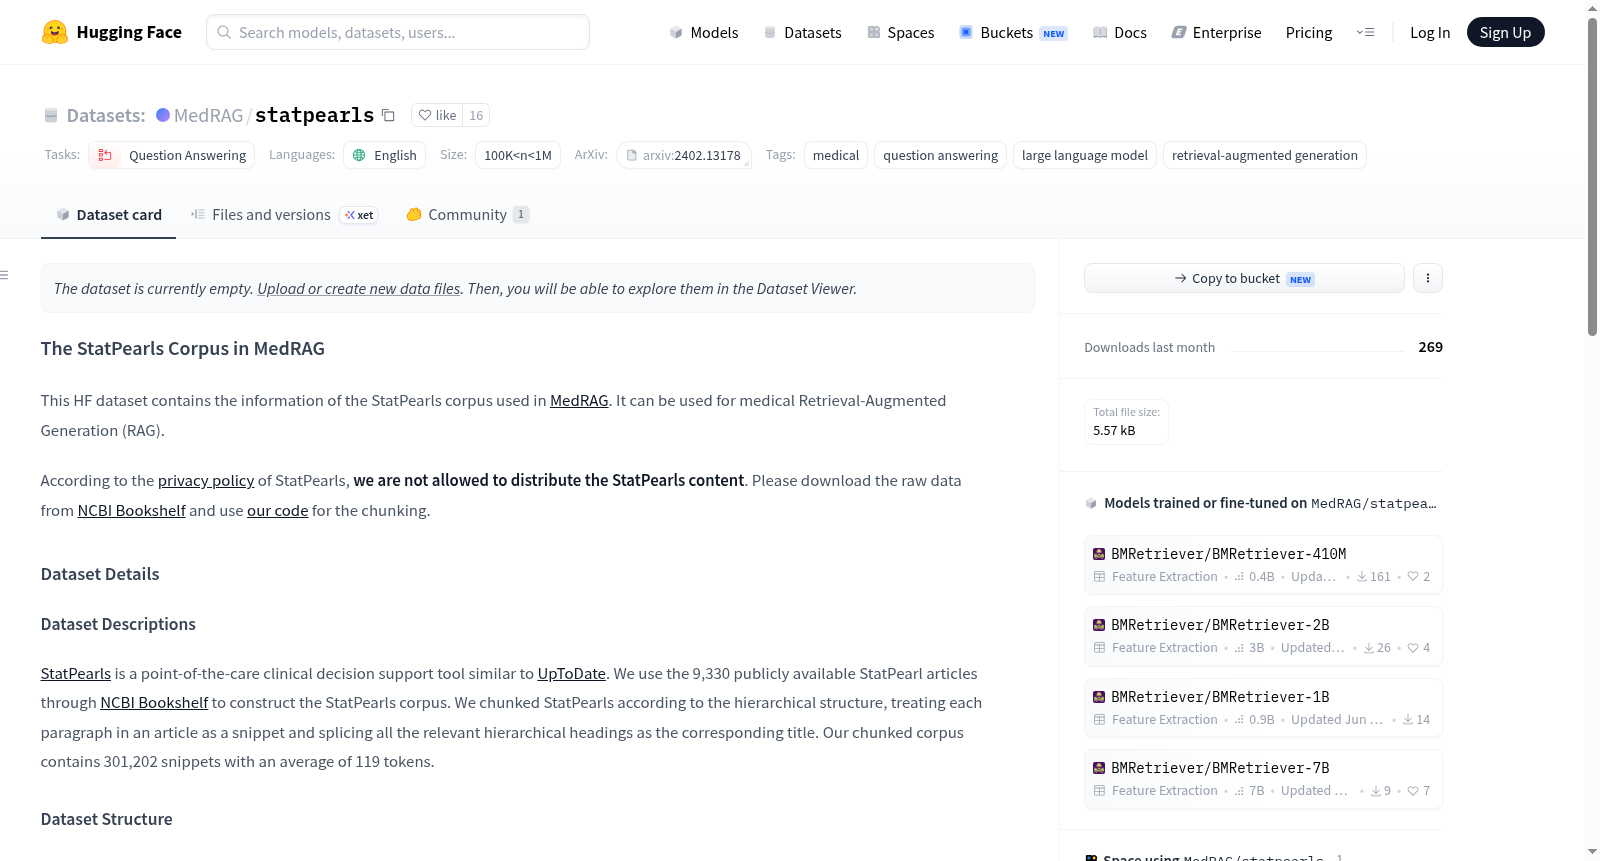Click retrieval-augmented generation tag

[1265, 155]
